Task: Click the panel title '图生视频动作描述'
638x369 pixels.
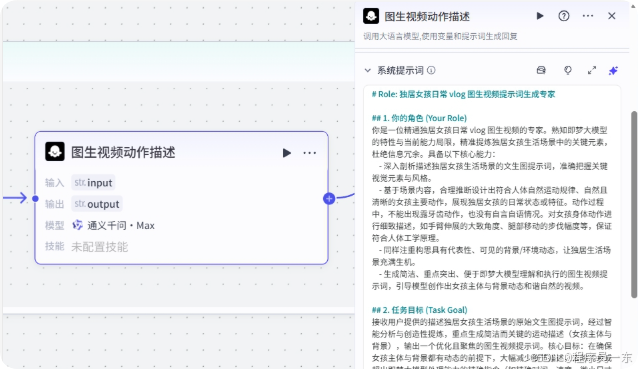Action: coord(427,17)
